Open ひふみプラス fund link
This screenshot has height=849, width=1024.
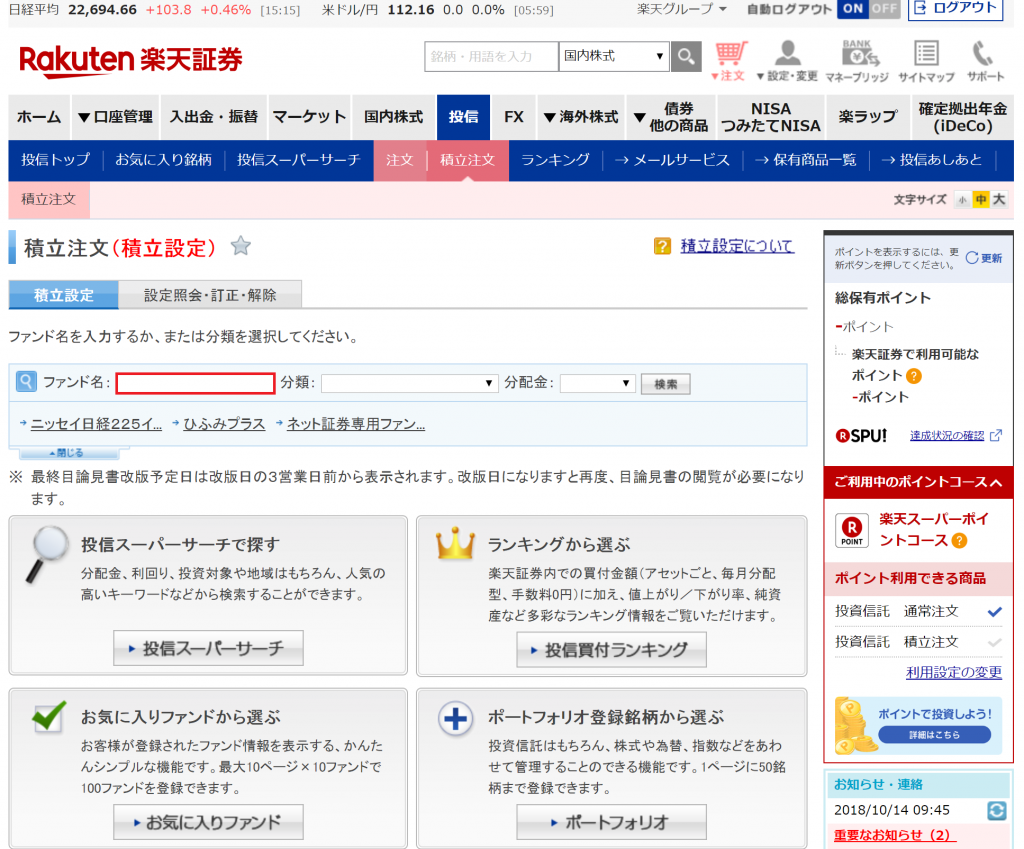[x=224, y=424]
